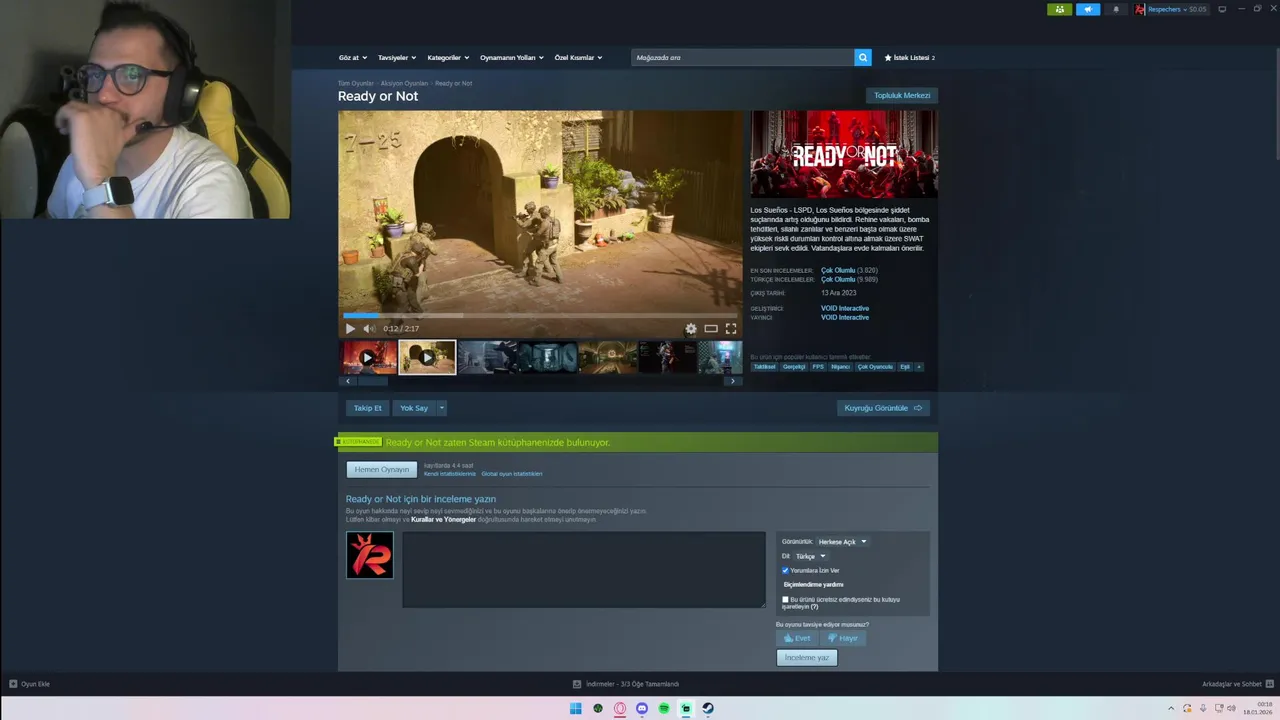Click the Yok Say button
Image resolution: width=1280 pixels, height=720 pixels.
414,408
